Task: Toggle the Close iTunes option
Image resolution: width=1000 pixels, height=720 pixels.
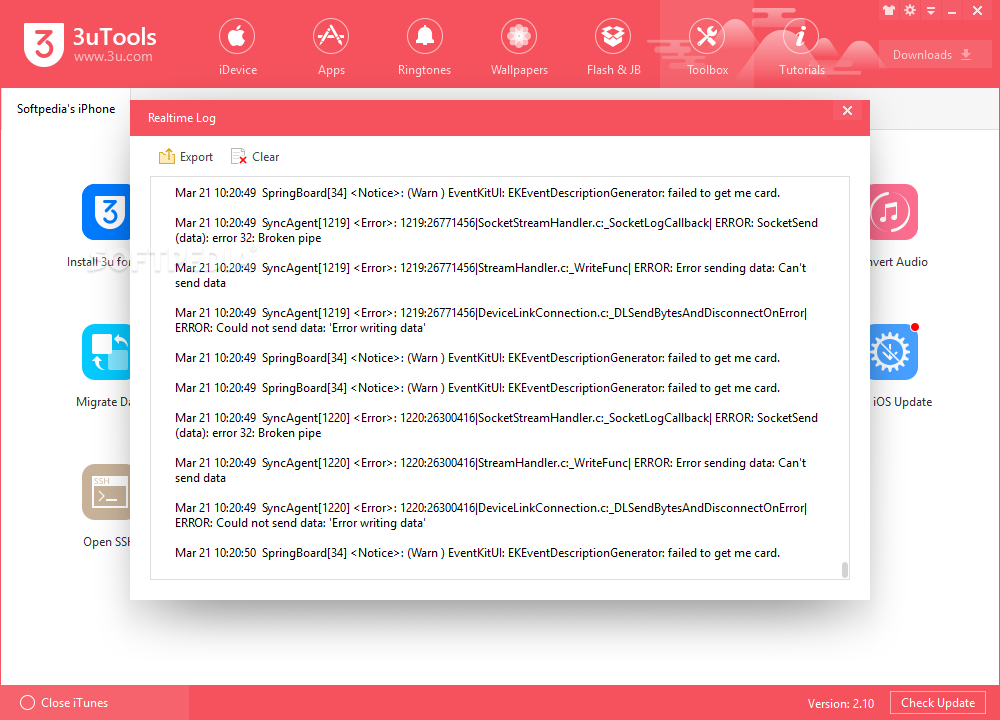Action: tap(64, 703)
